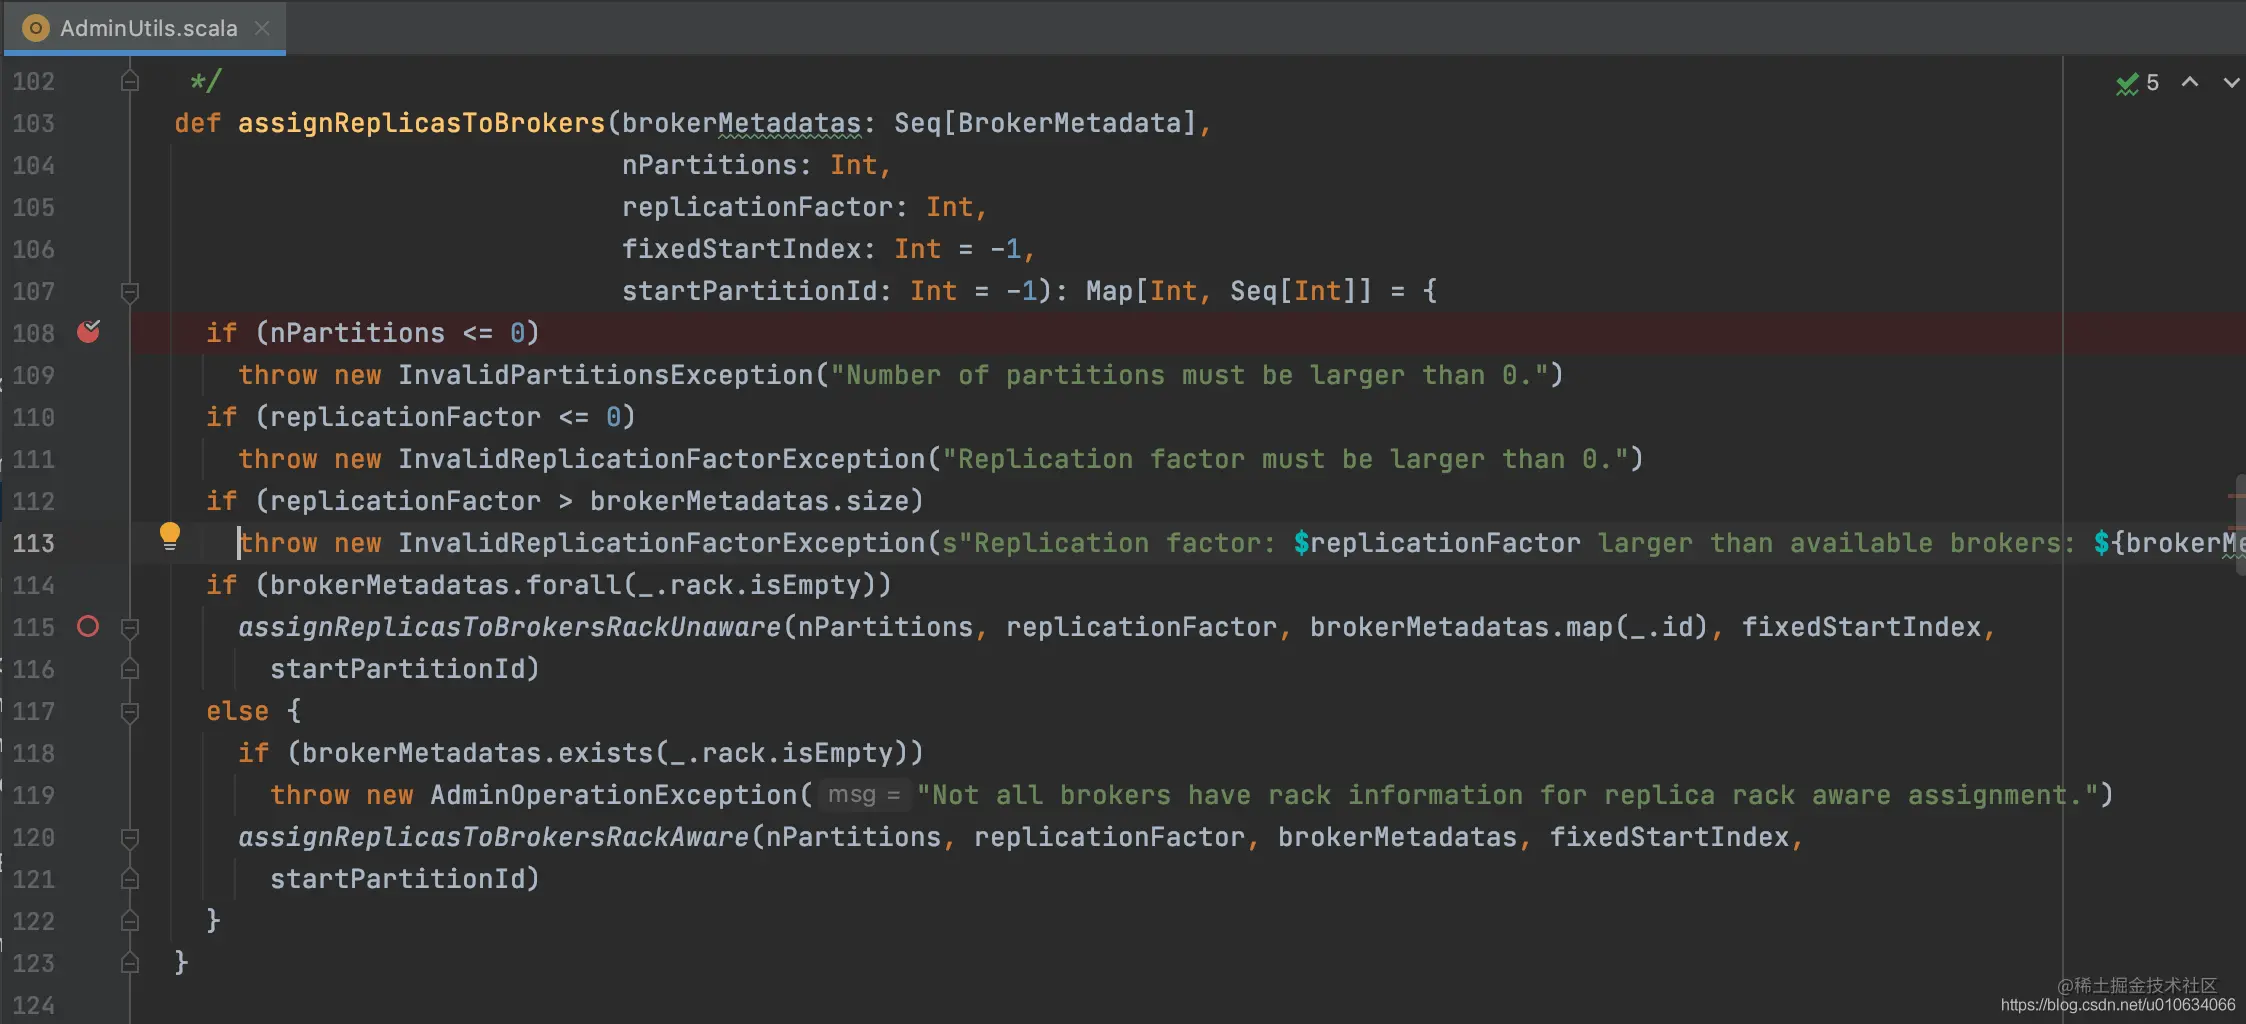Click assignReplicasToBrokersRackUnaware call on line 115

(x=510, y=627)
